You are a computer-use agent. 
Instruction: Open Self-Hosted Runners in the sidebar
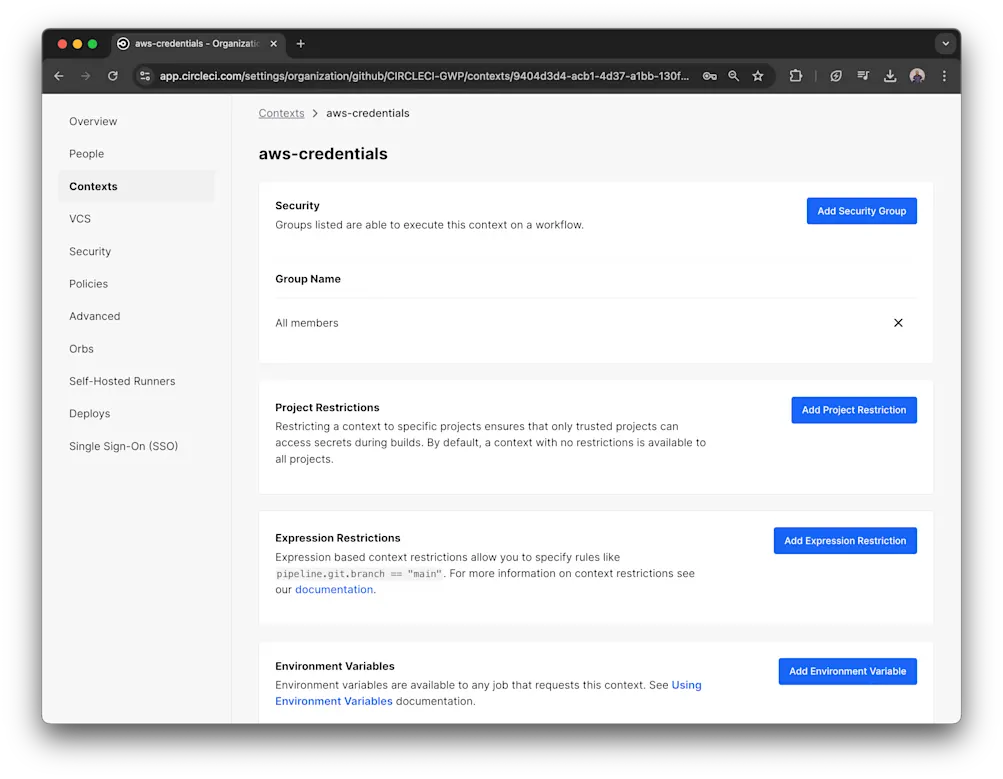(122, 381)
